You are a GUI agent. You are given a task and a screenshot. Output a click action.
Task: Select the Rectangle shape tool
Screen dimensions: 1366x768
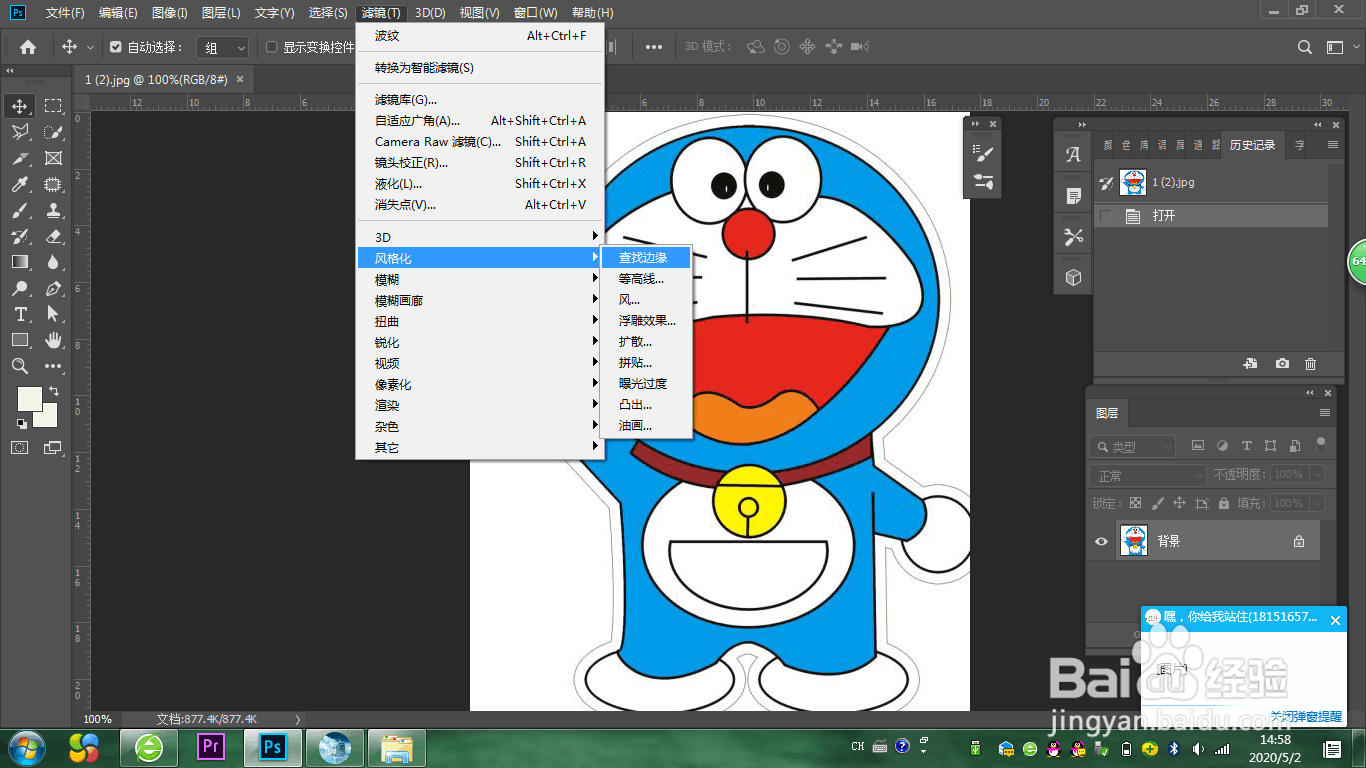click(x=20, y=340)
